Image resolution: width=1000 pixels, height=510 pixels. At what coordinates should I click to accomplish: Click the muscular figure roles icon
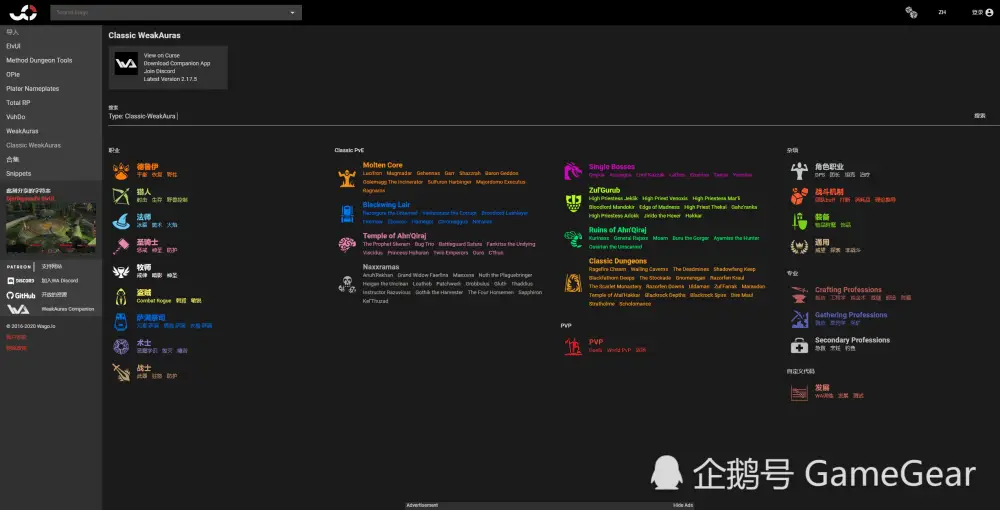click(x=799, y=171)
